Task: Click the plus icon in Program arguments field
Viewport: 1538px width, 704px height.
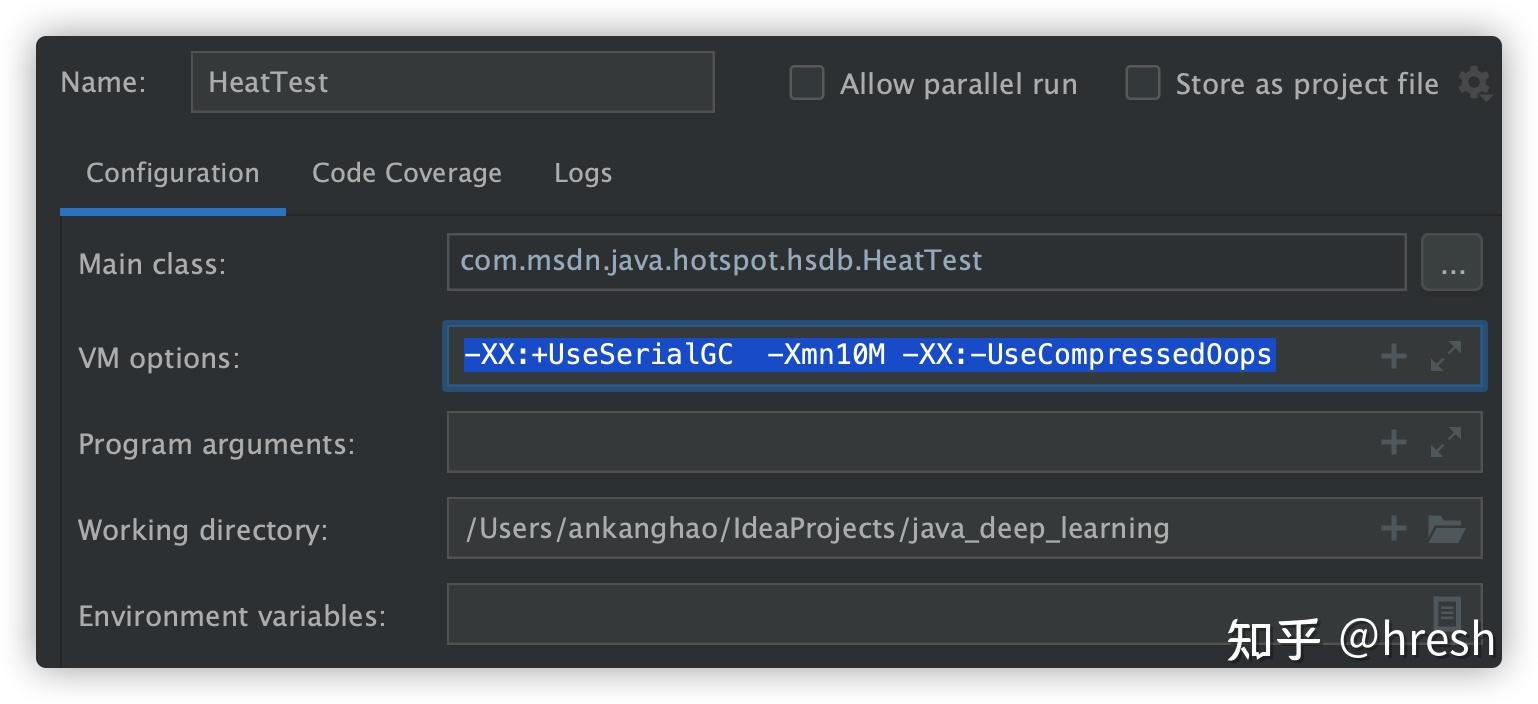Action: click(1393, 442)
